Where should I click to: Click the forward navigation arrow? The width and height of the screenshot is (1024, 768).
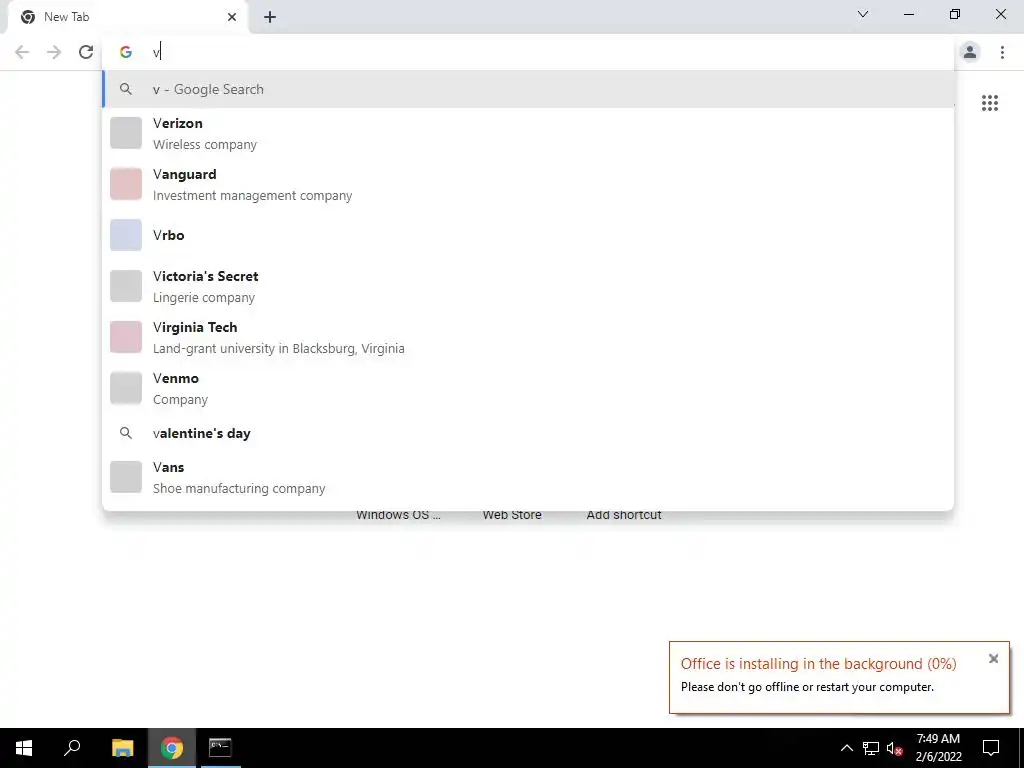pos(54,52)
